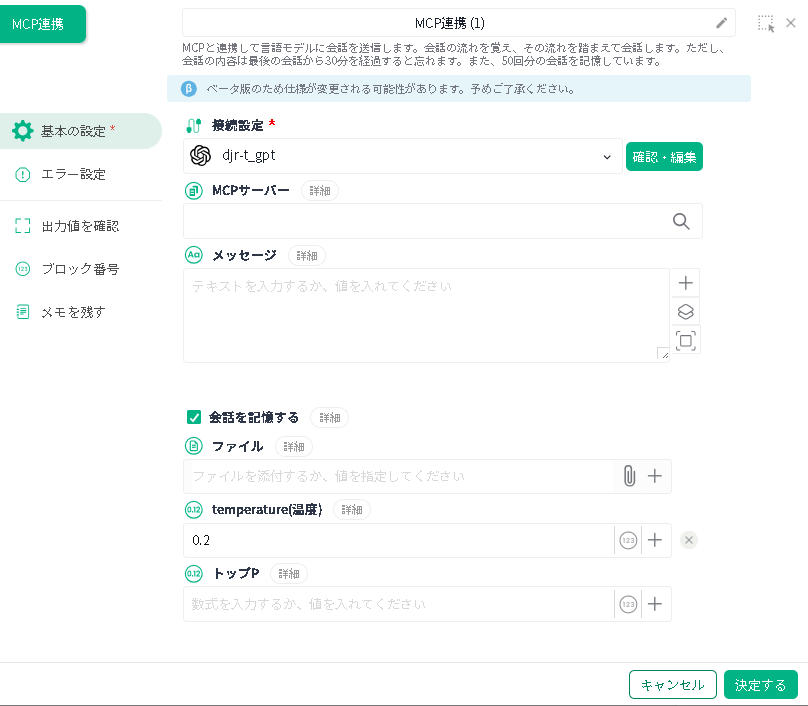Attach a file using the paperclip icon

click(x=628, y=476)
